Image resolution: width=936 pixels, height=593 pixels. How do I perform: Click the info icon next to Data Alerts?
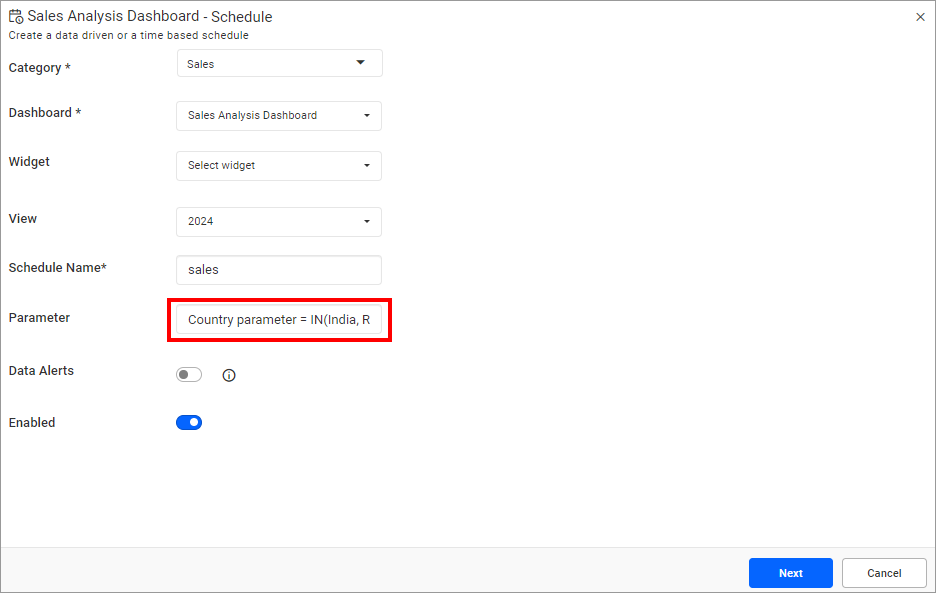coord(229,375)
